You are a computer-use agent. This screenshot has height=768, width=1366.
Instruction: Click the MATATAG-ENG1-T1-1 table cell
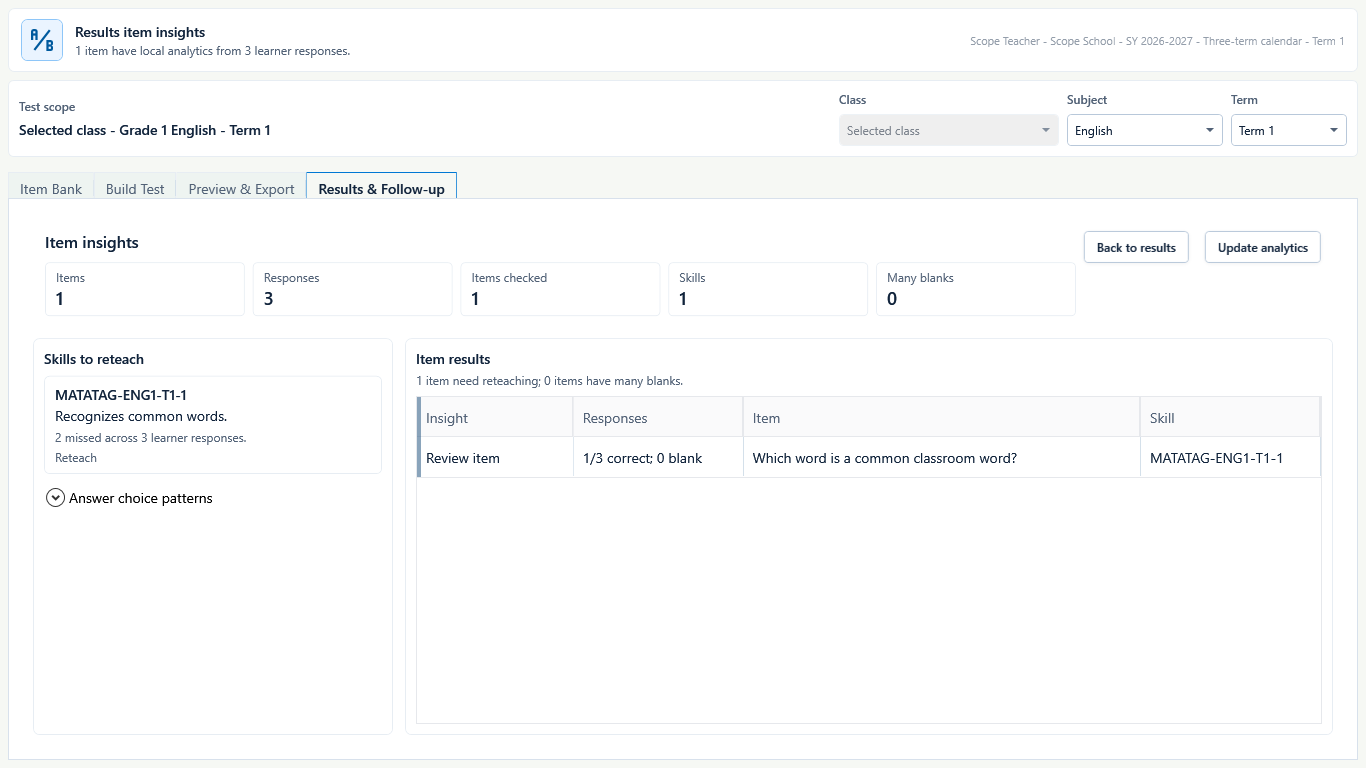(x=1230, y=458)
